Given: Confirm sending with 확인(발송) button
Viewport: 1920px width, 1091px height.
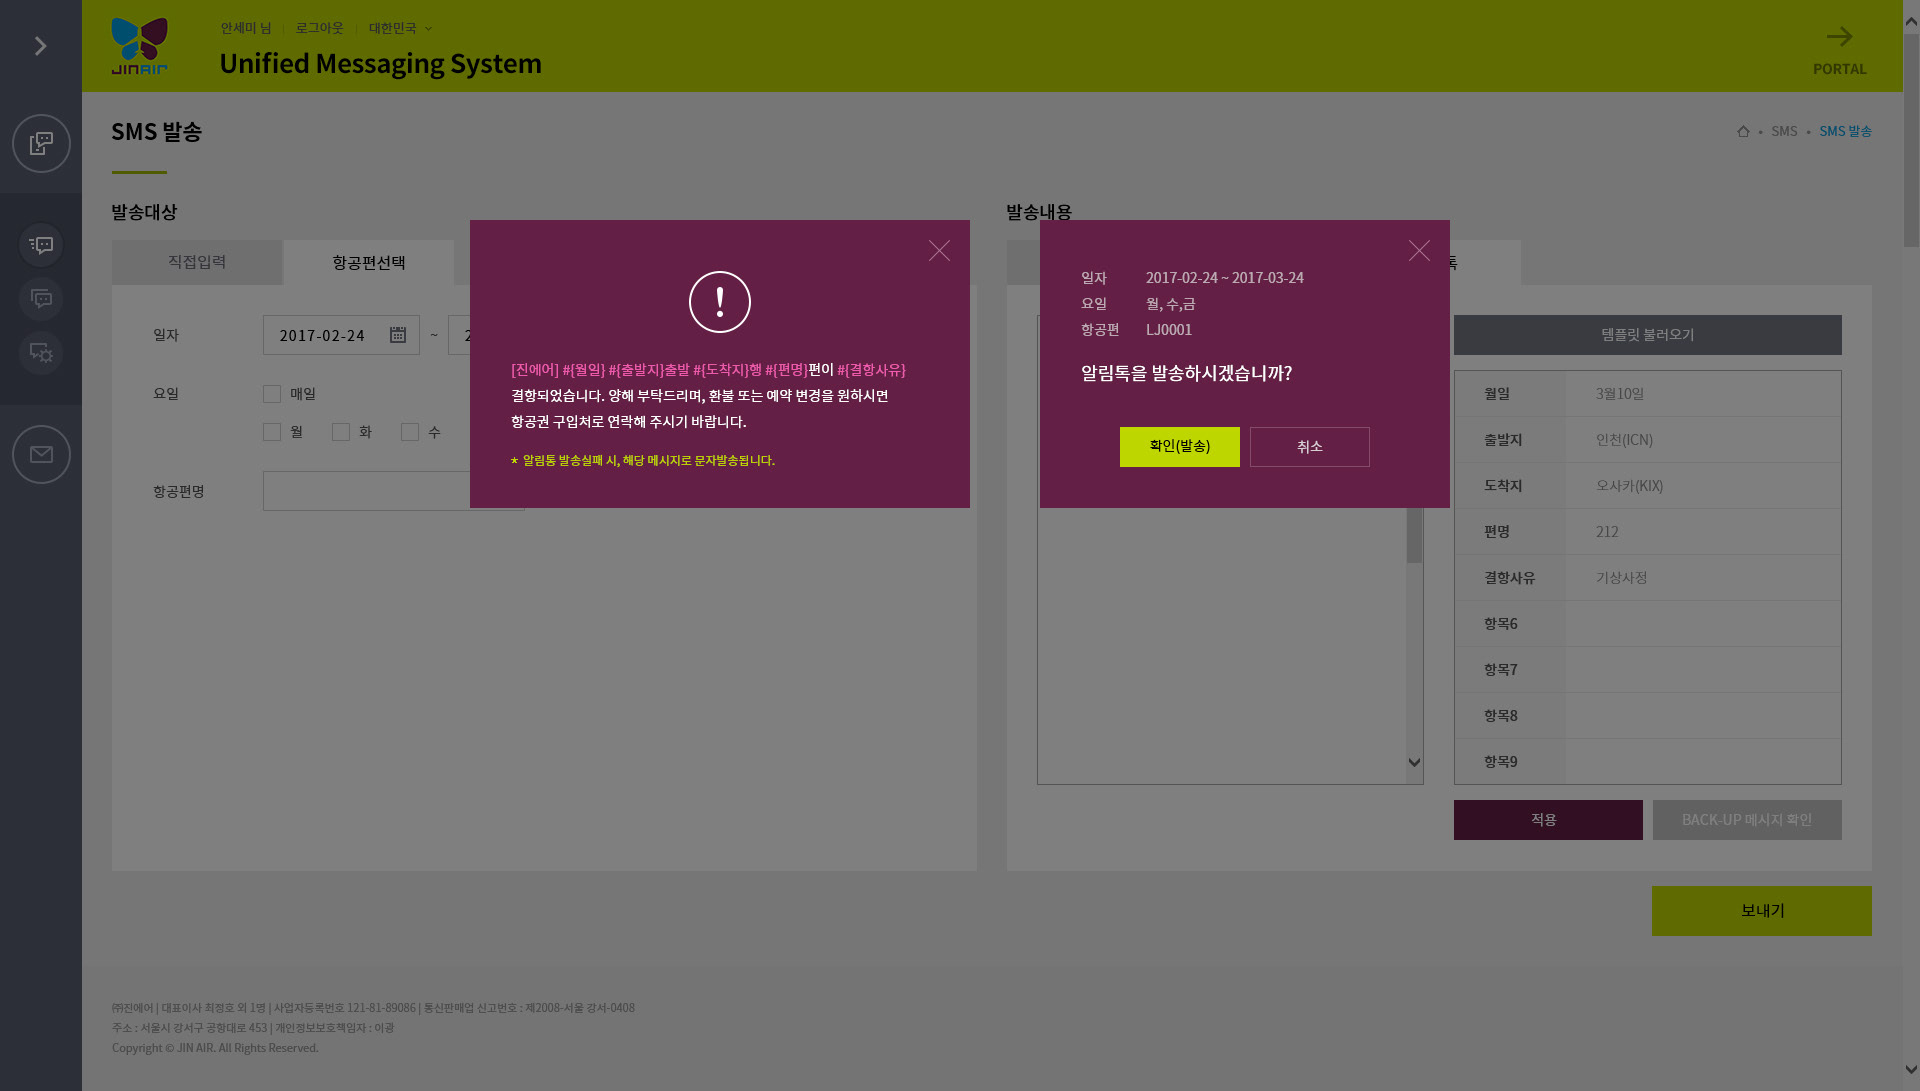Looking at the screenshot, I should point(1180,447).
